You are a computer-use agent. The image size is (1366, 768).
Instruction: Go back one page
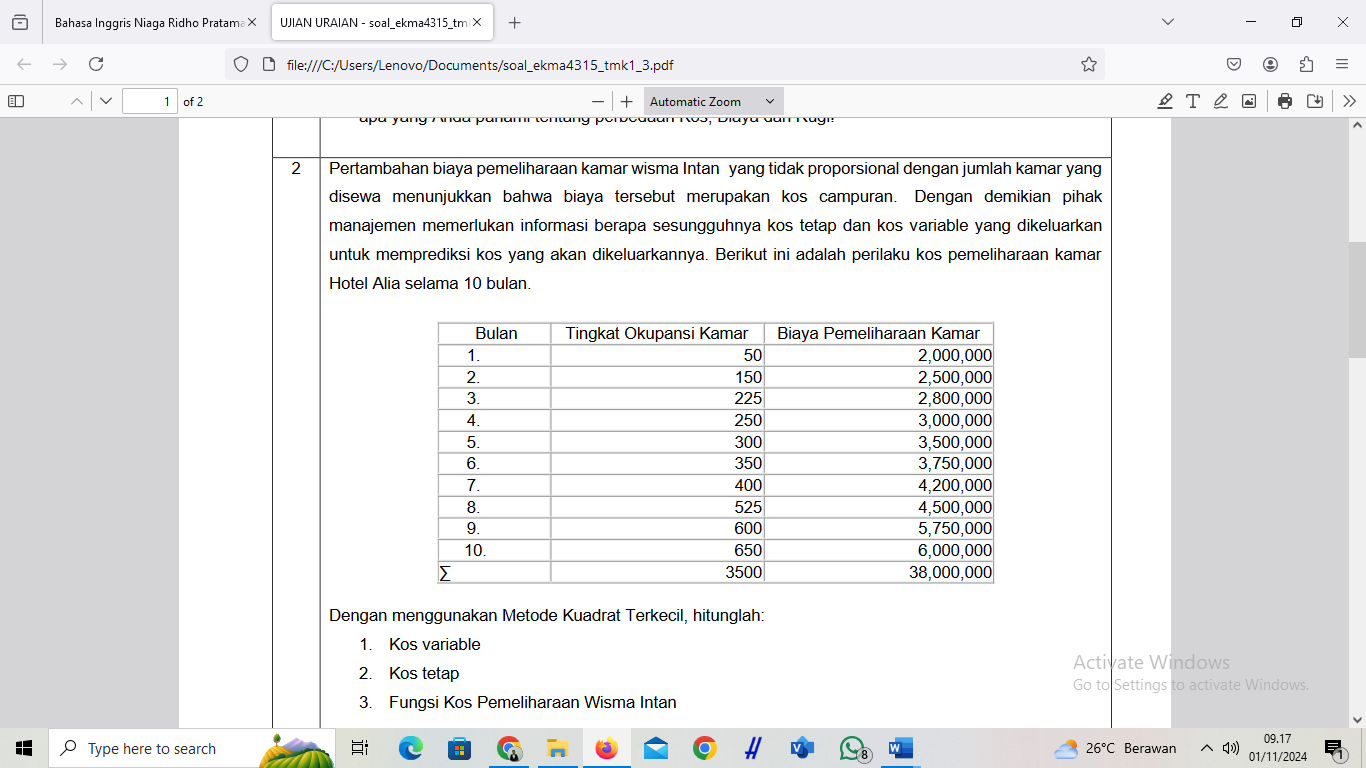point(24,64)
